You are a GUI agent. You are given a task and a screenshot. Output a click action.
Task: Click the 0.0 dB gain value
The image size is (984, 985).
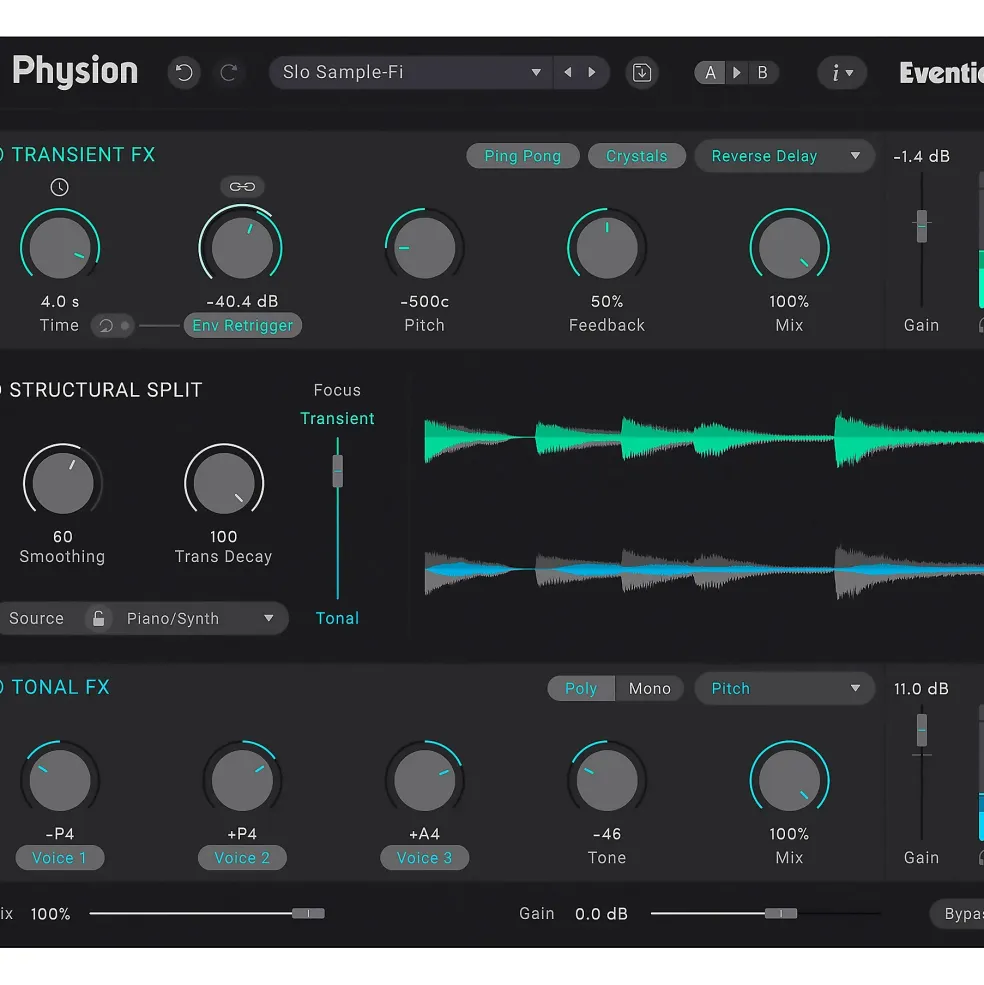[601, 914]
